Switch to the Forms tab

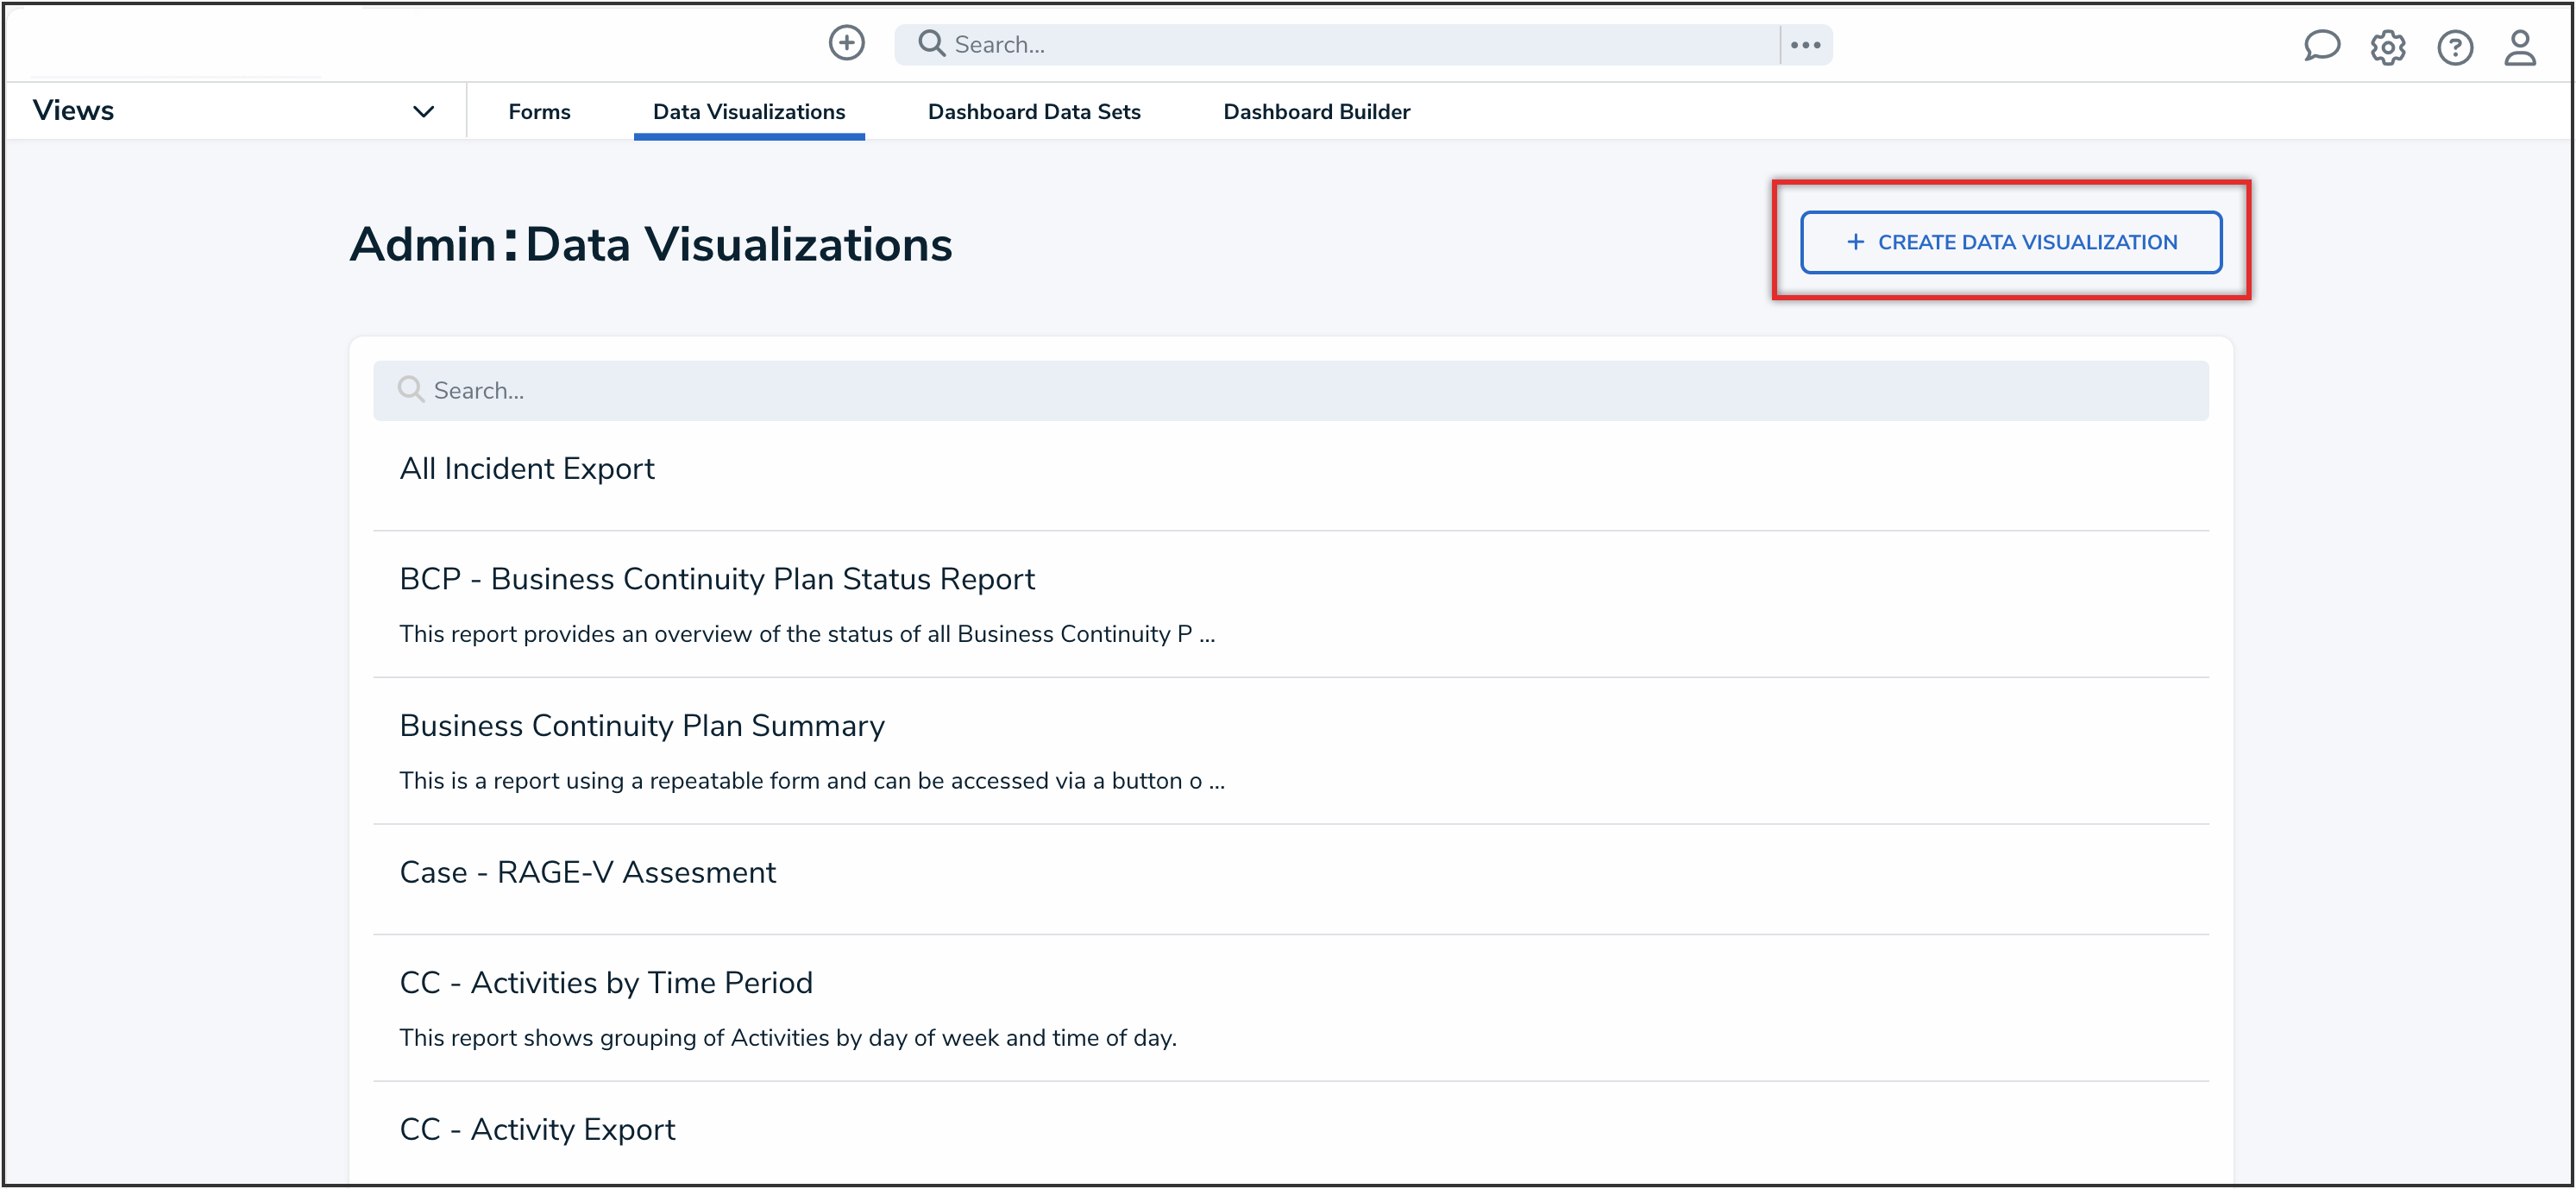pyautogui.click(x=539, y=111)
